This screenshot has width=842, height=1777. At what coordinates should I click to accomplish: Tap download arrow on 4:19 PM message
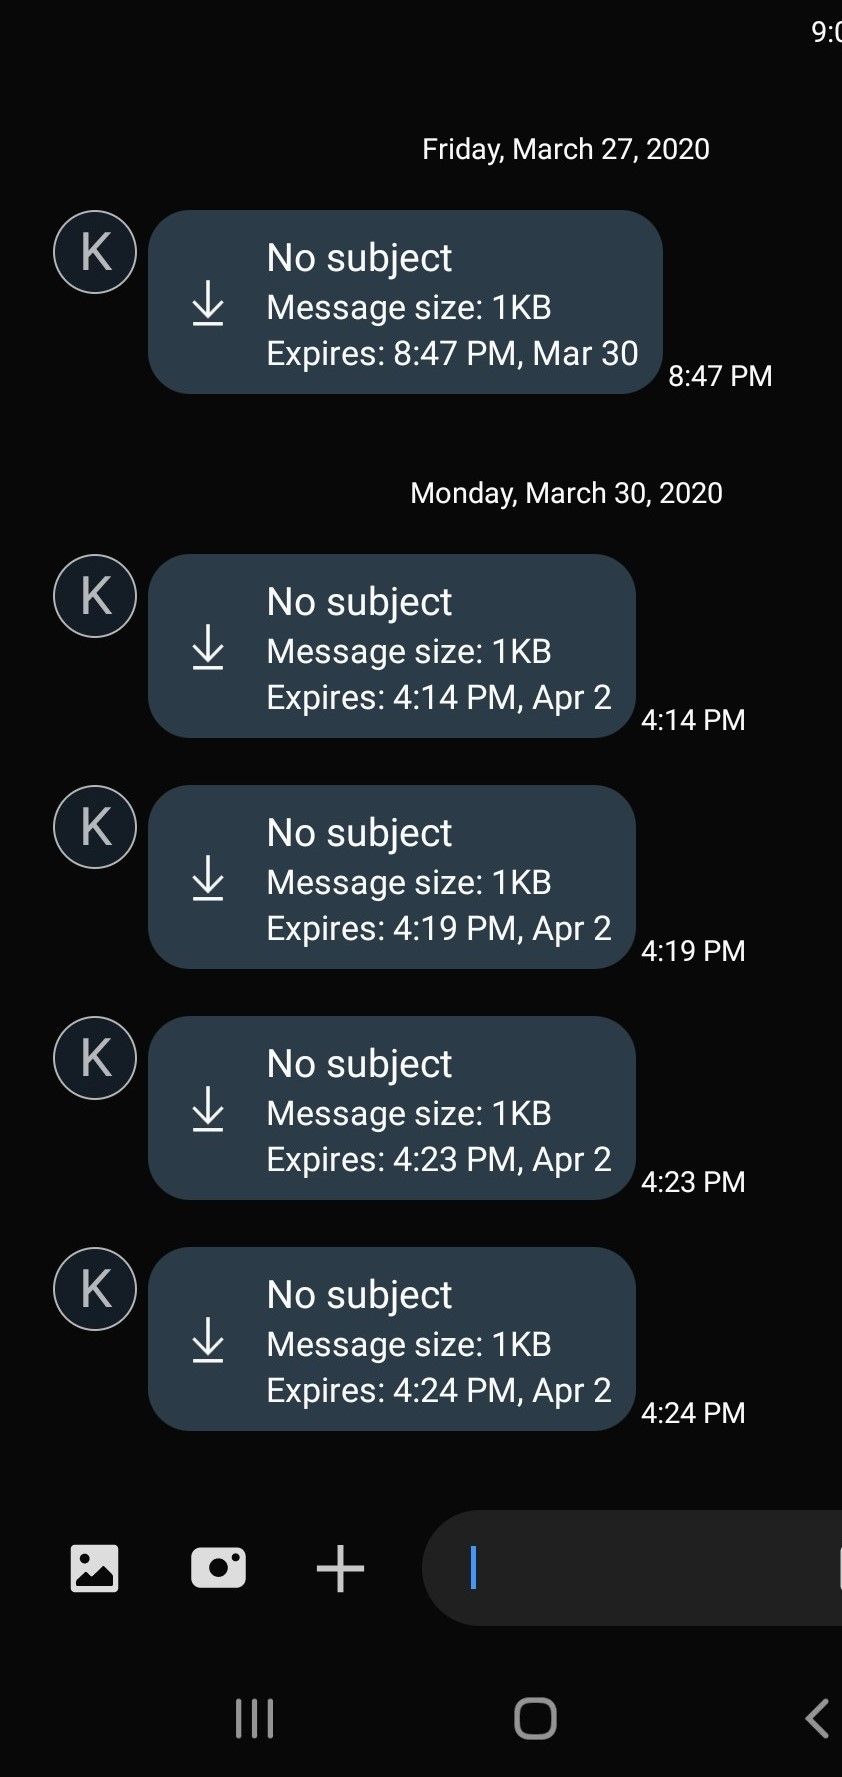(x=208, y=878)
